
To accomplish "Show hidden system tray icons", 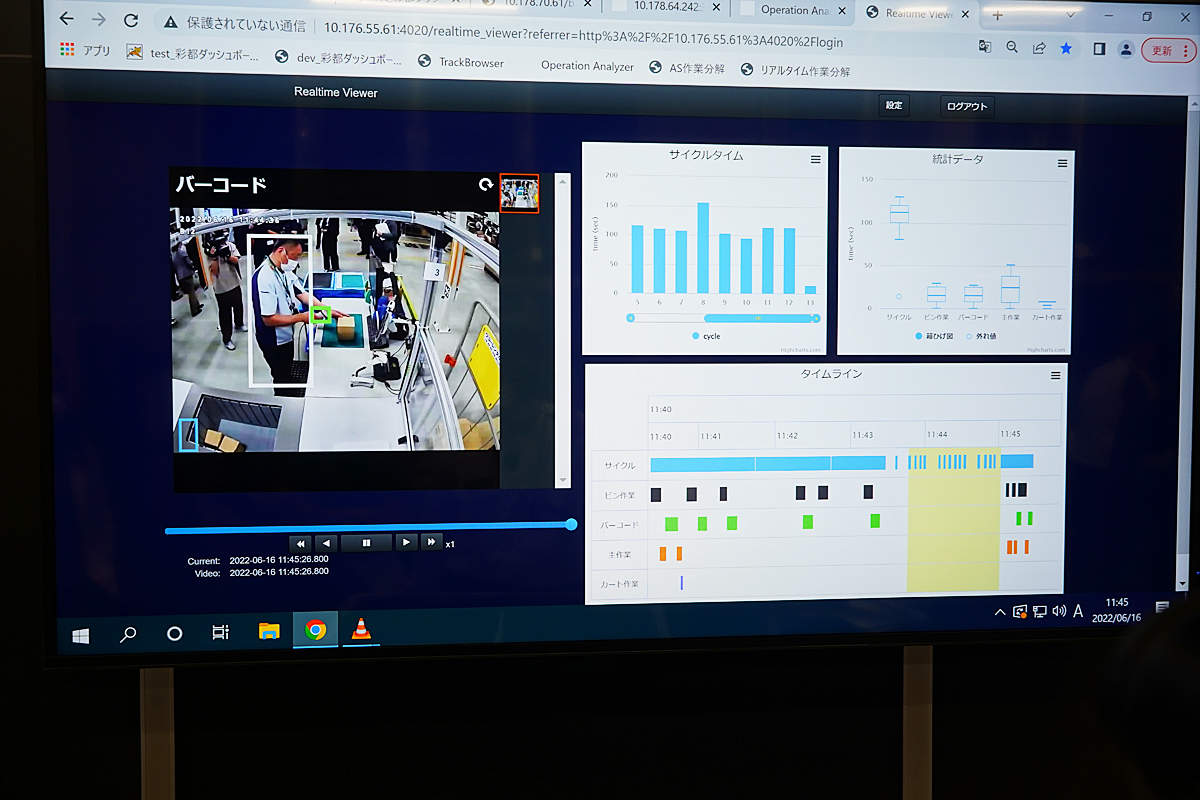I will coord(999,611).
